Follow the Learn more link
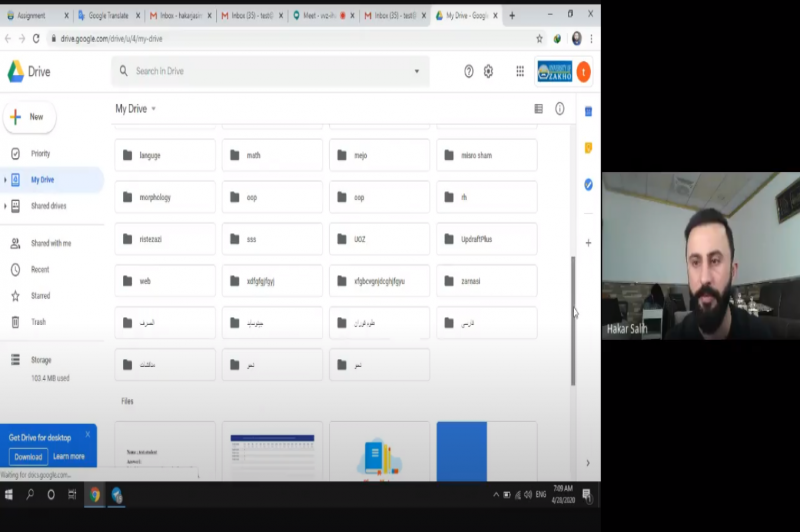 click(69, 456)
